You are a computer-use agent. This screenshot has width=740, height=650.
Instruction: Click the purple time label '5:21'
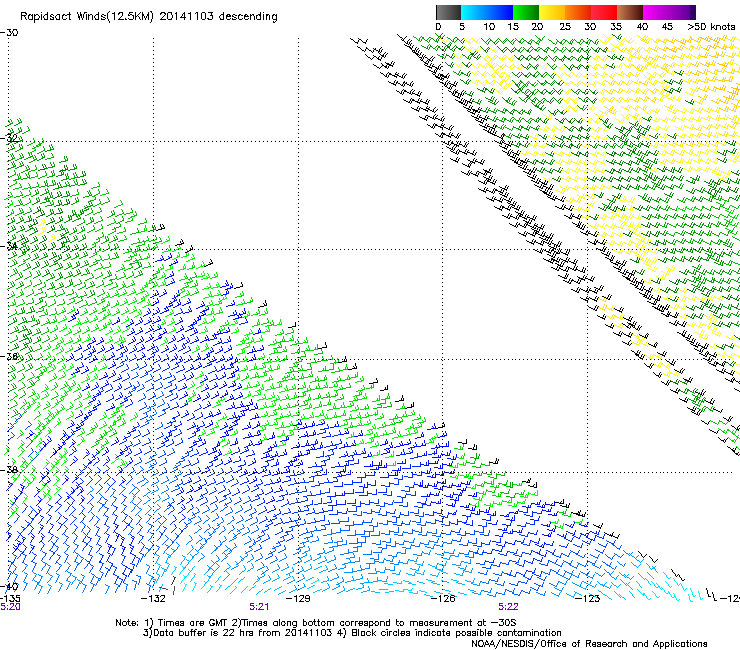(x=259, y=607)
